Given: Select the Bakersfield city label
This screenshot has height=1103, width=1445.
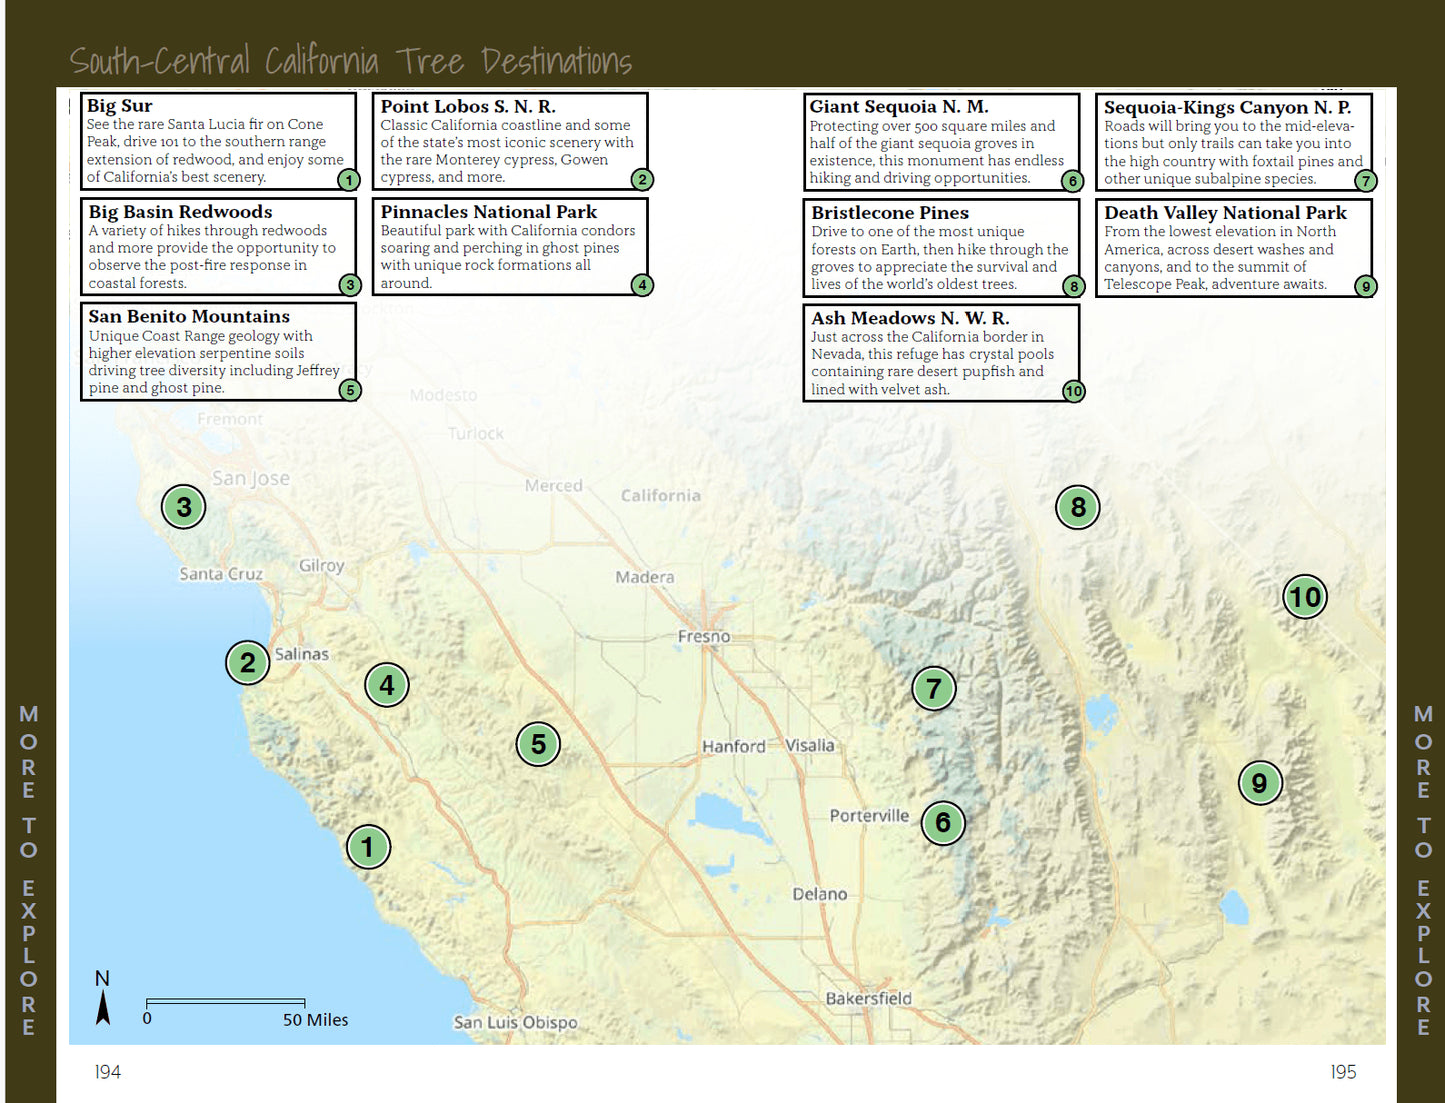Looking at the screenshot, I should pyautogui.click(x=868, y=998).
